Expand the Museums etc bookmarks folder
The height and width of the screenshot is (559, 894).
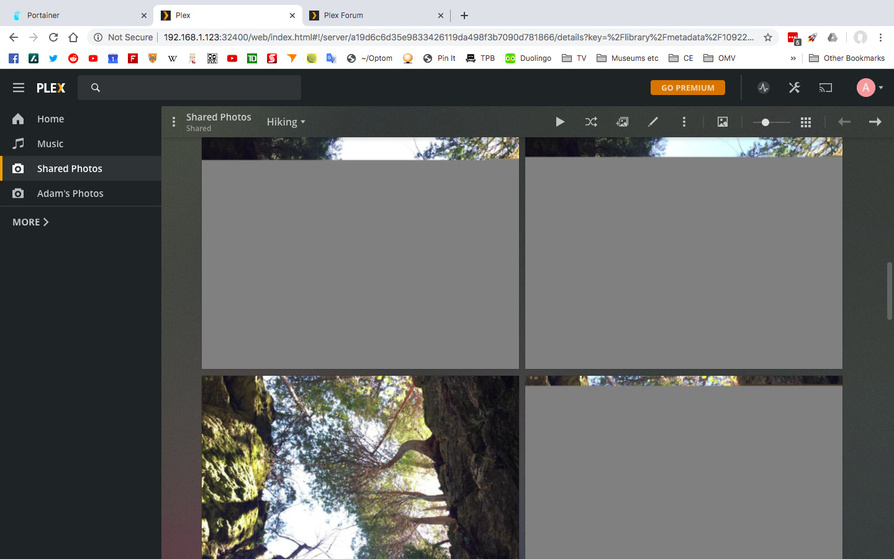(x=627, y=58)
